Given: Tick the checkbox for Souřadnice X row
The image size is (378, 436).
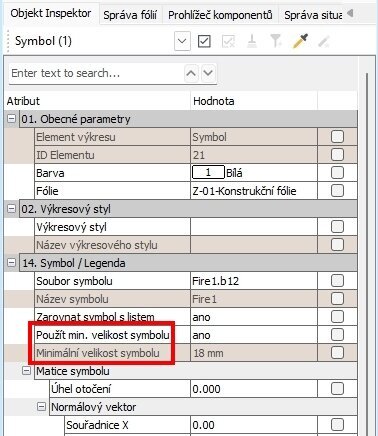Looking at the screenshot, I should [x=337, y=425].
